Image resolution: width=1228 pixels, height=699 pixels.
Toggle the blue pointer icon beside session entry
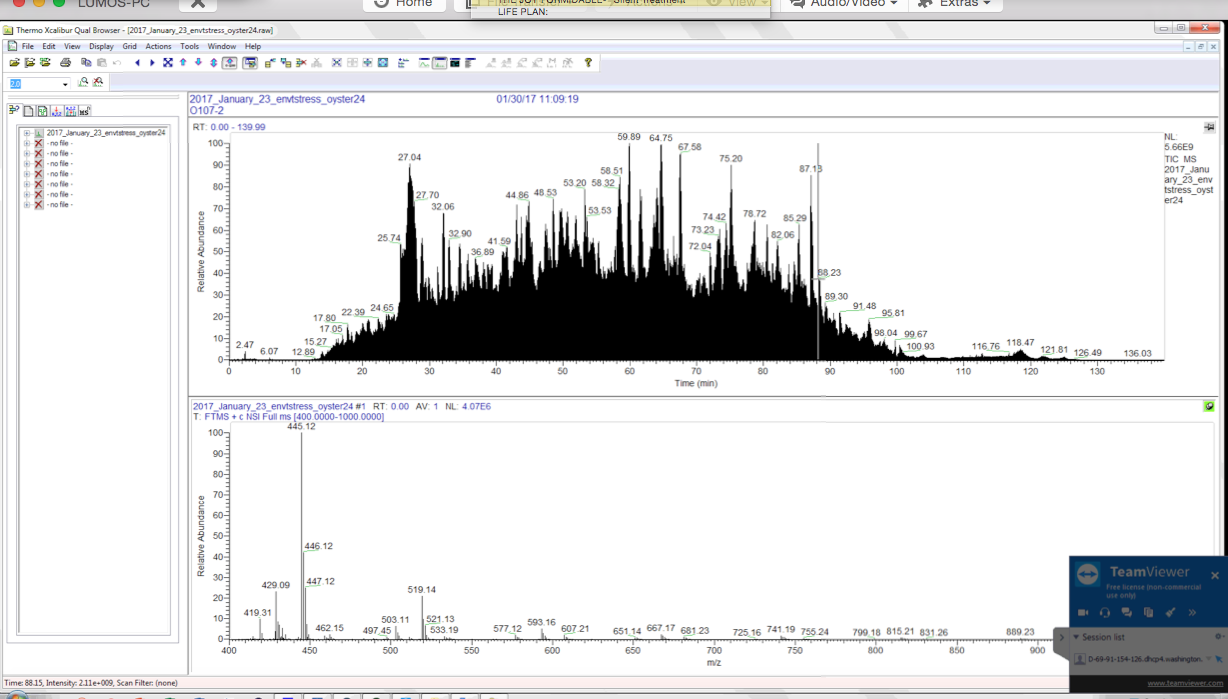[1219, 659]
